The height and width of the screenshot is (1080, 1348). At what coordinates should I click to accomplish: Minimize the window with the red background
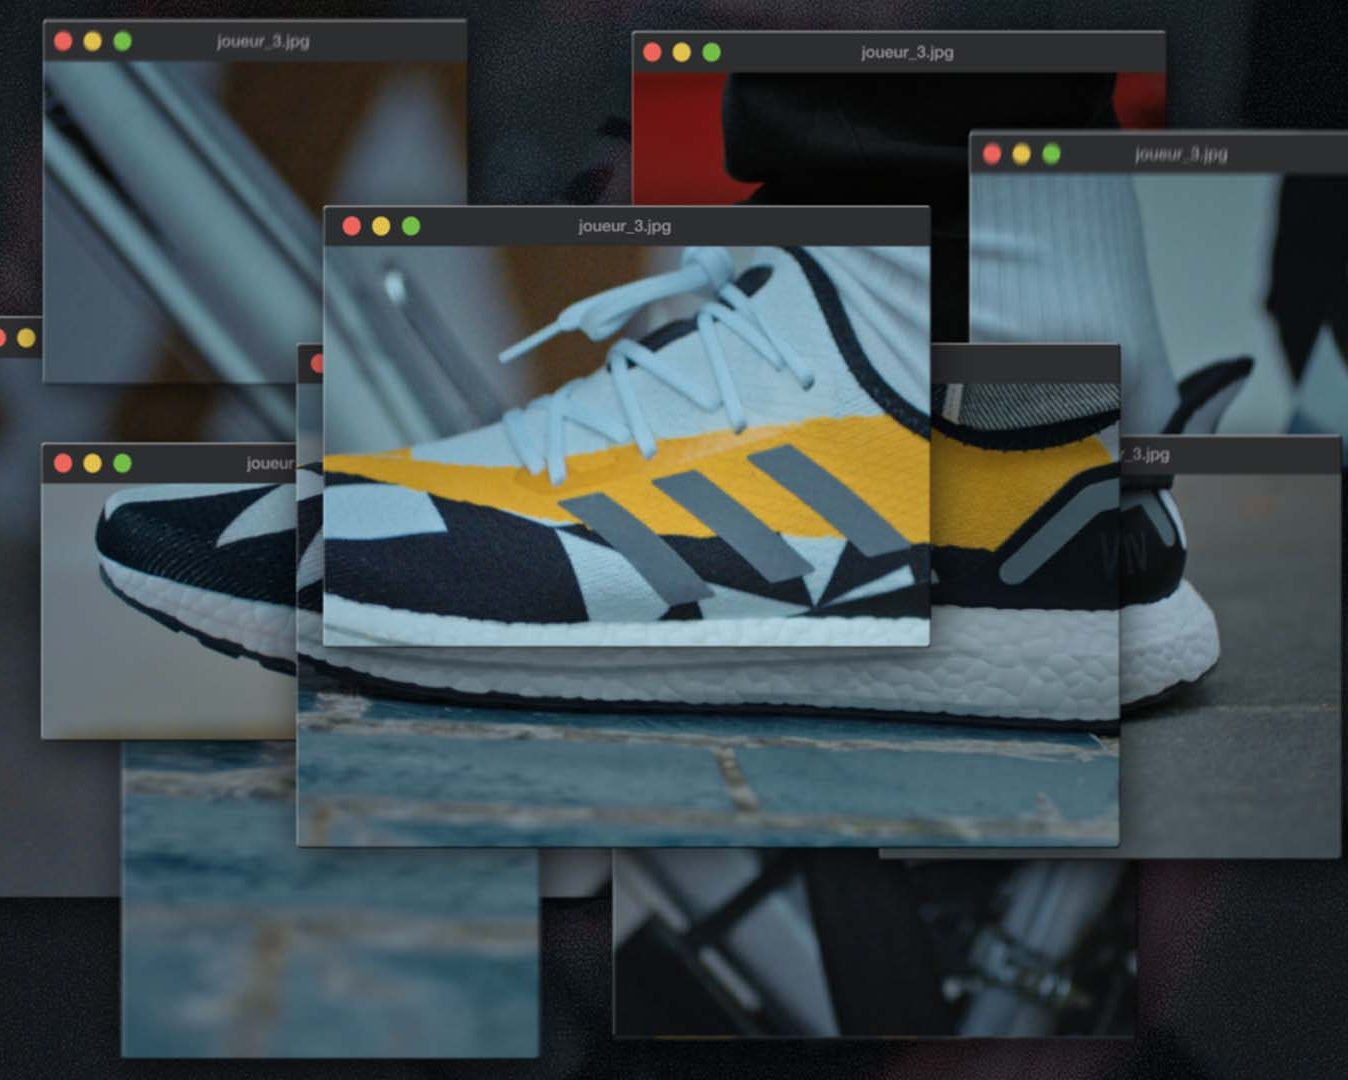[x=682, y=52]
